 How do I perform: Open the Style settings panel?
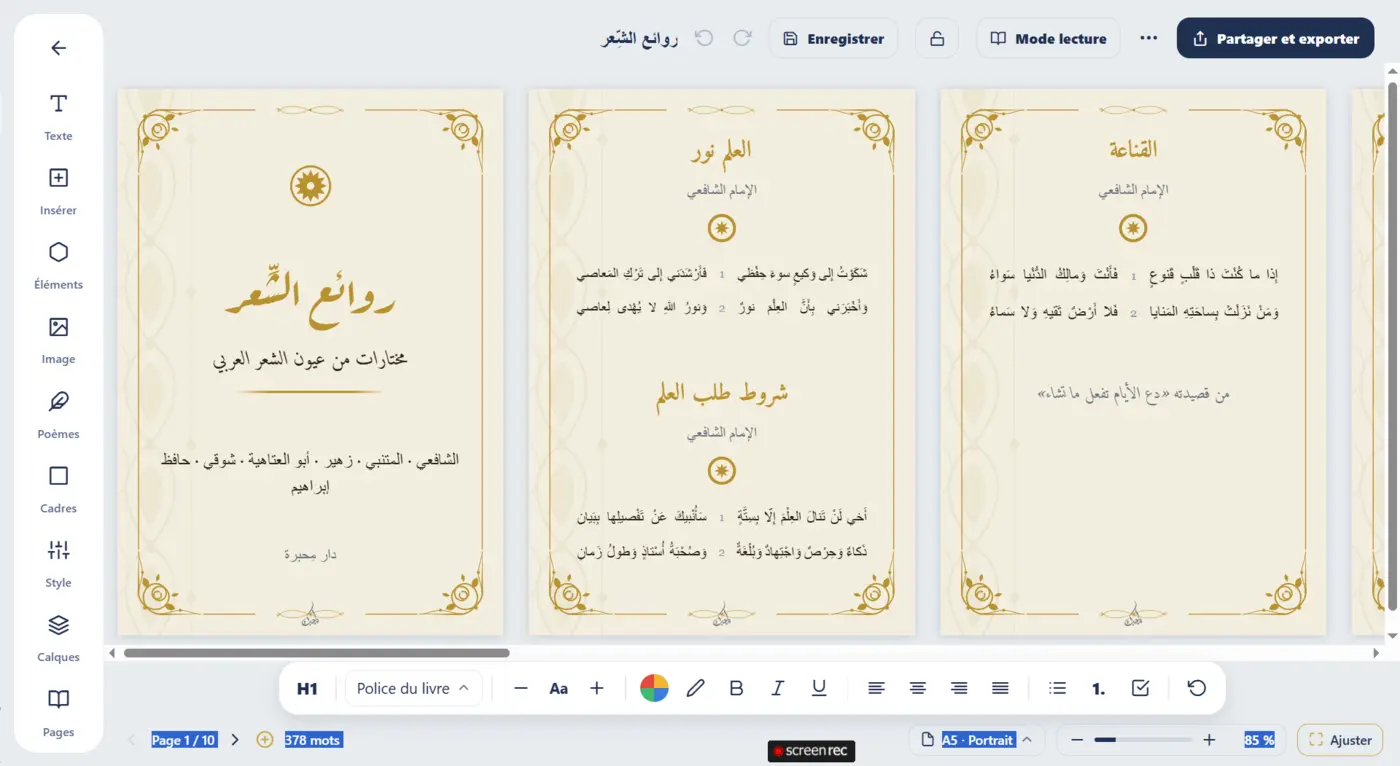click(x=58, y=562)
